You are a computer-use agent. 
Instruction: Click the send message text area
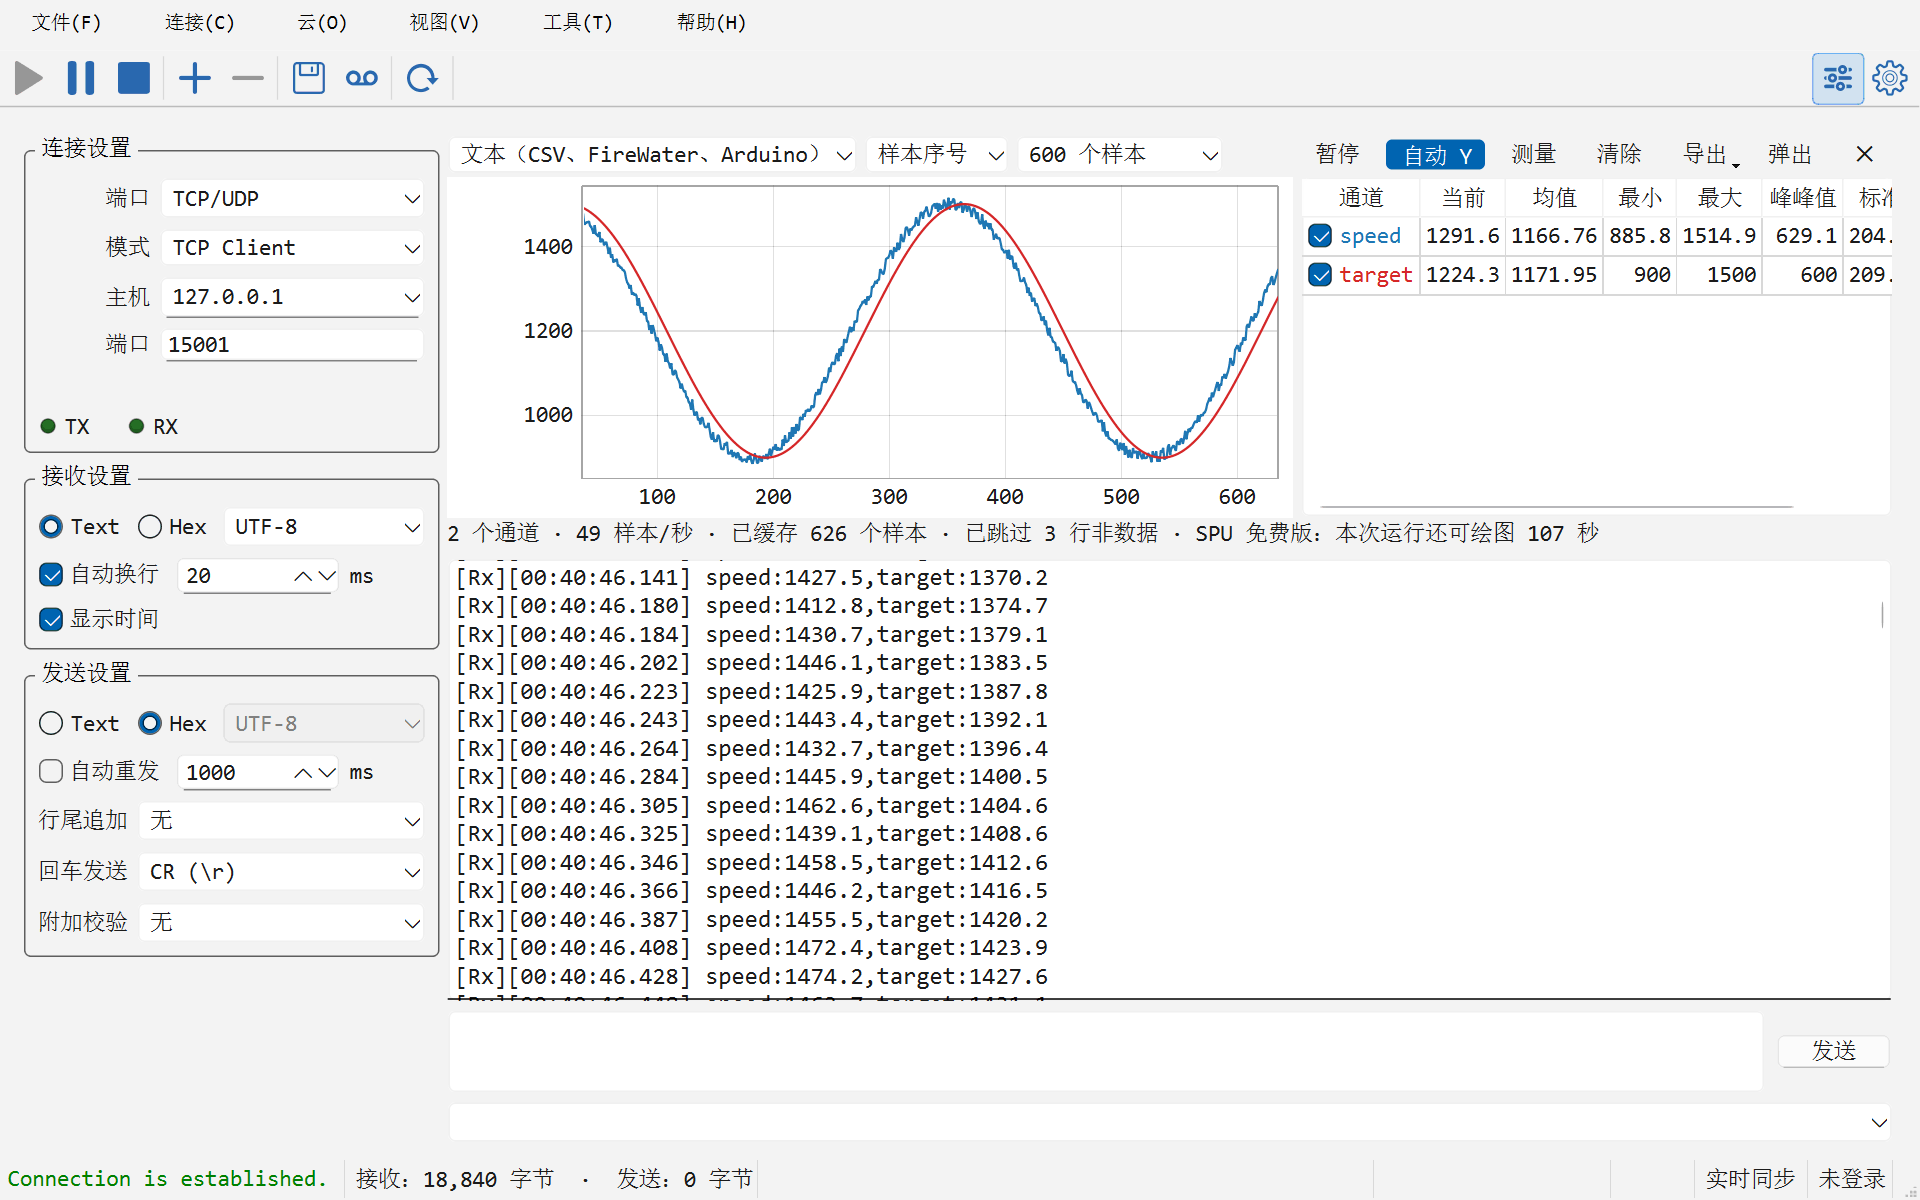point(1106,1052)
